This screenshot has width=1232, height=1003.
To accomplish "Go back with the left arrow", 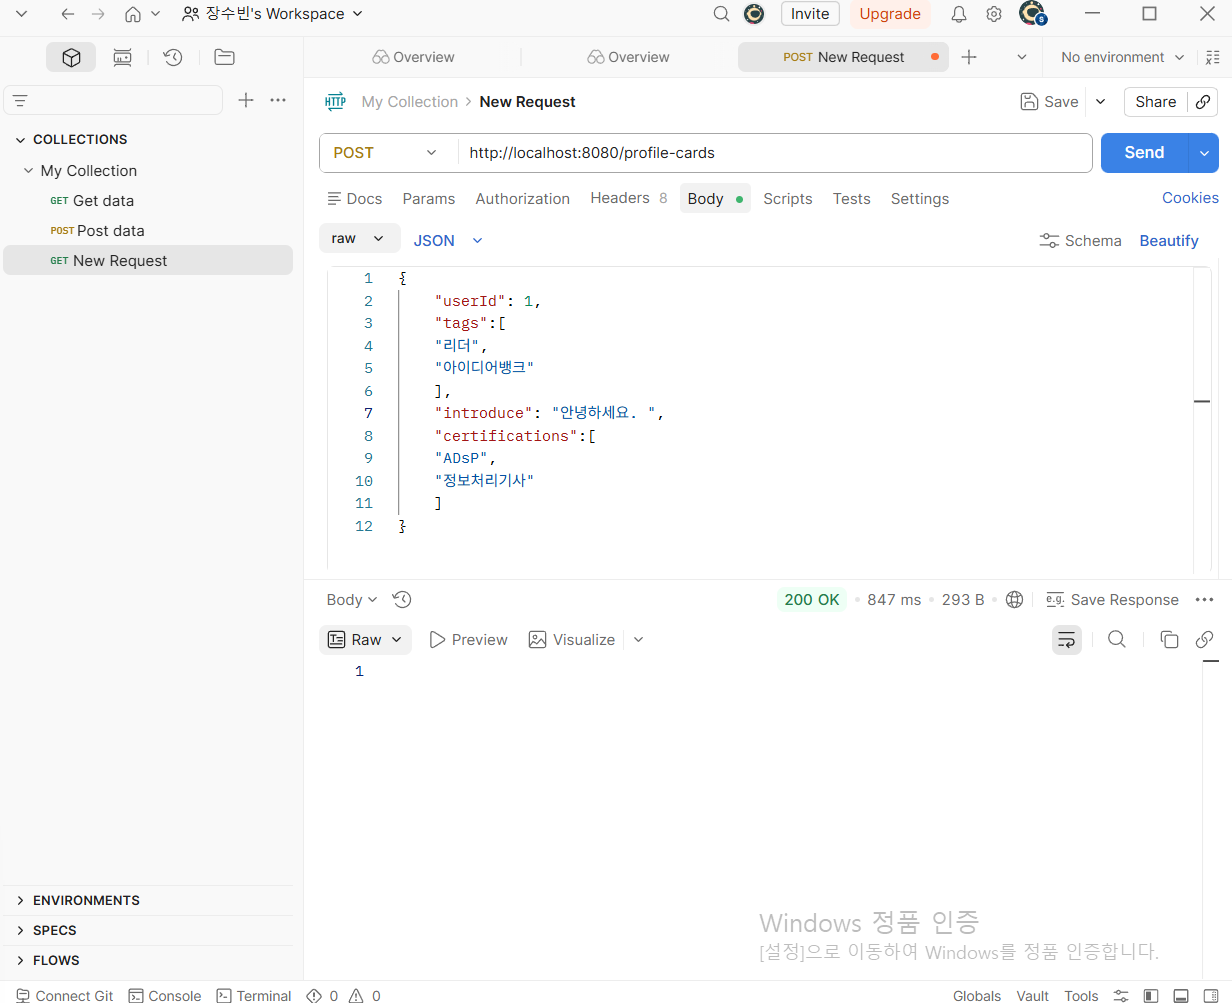I will point(67,14).
